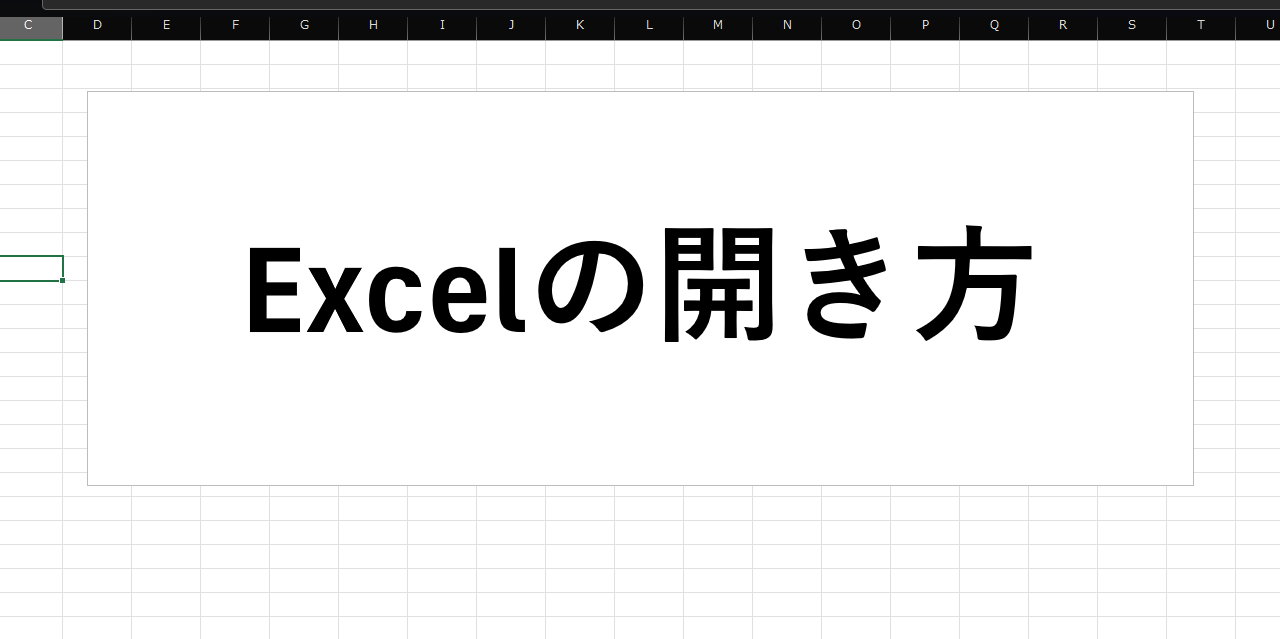Select column S header
Viewport: 1280px width, 639px height.
1132,26
